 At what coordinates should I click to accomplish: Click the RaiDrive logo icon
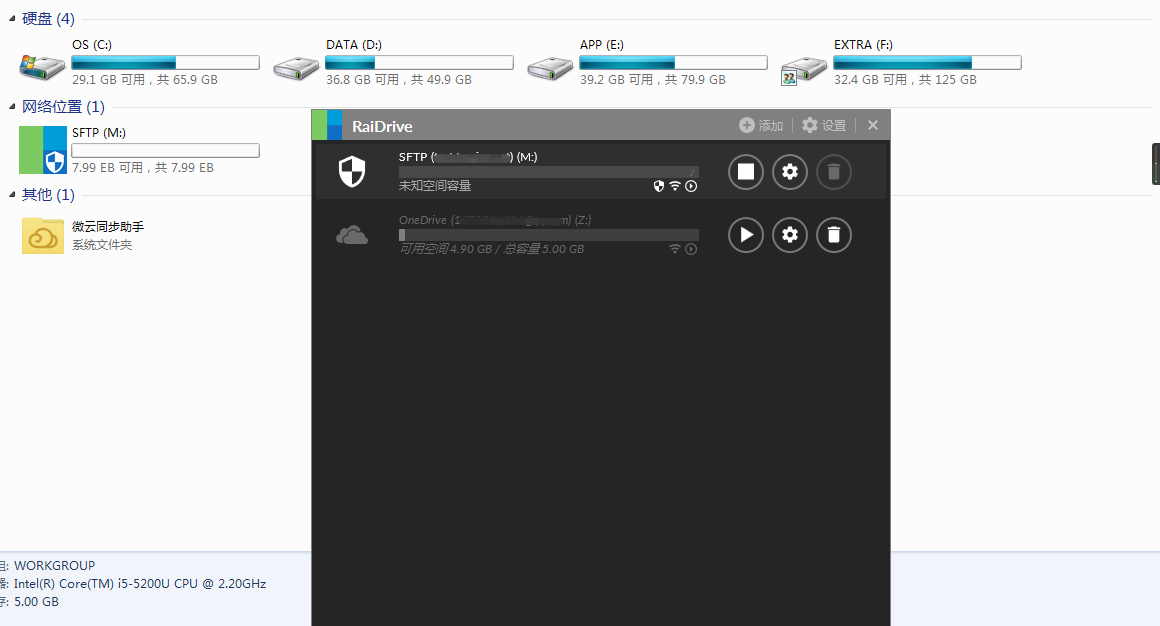point(327,125)
